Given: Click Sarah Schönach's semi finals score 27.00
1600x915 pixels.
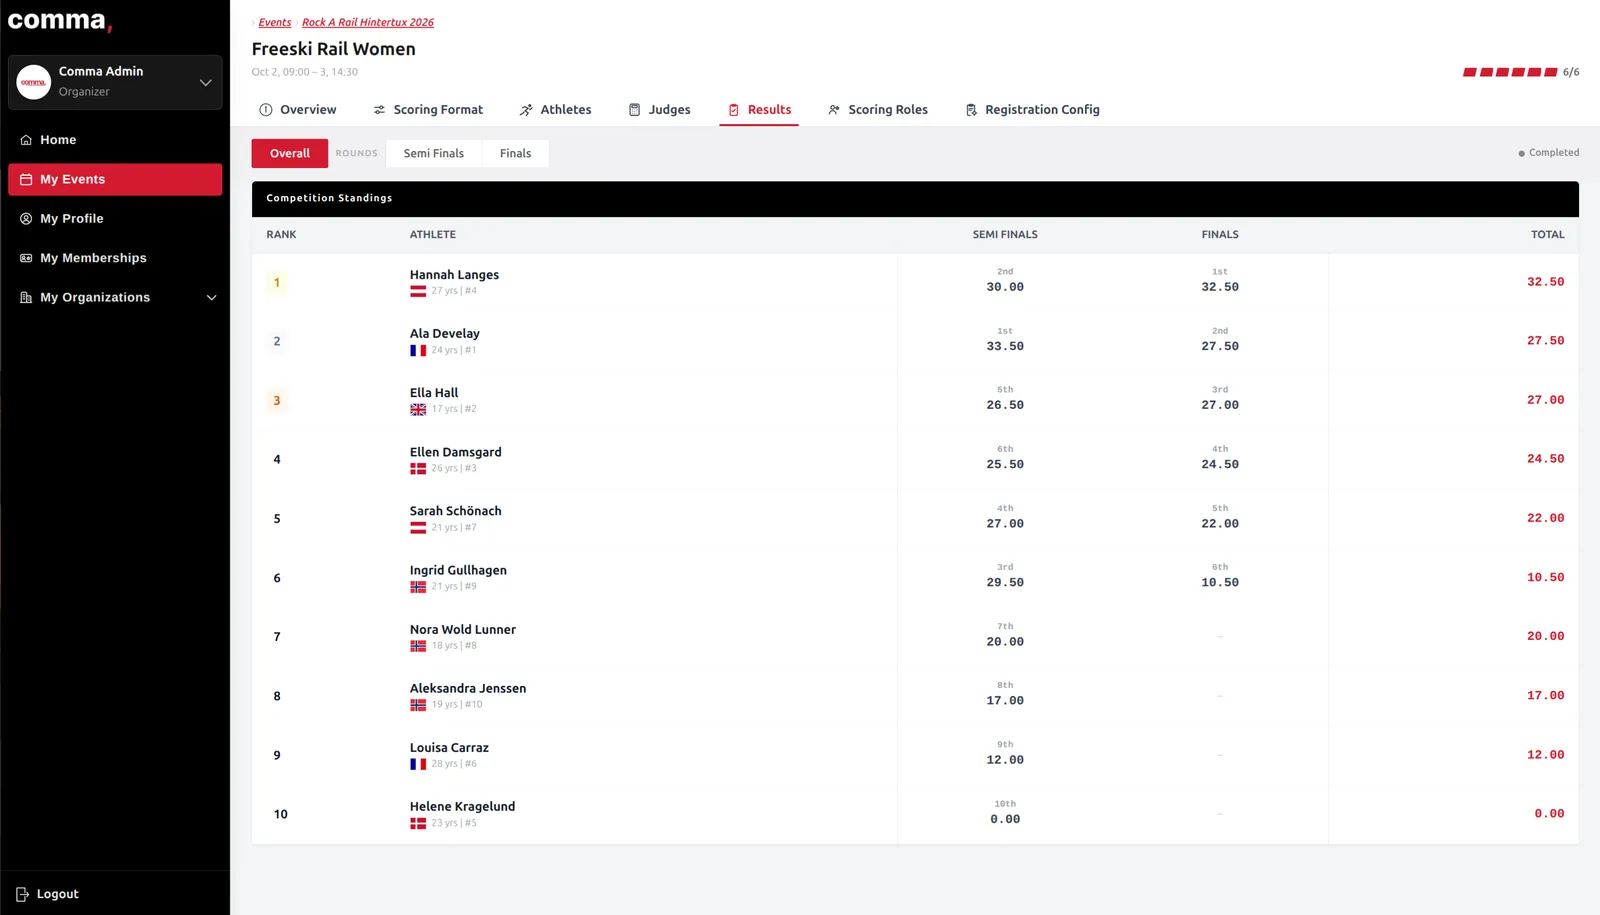Looking at the screenshot, I should pos(1005,524).
